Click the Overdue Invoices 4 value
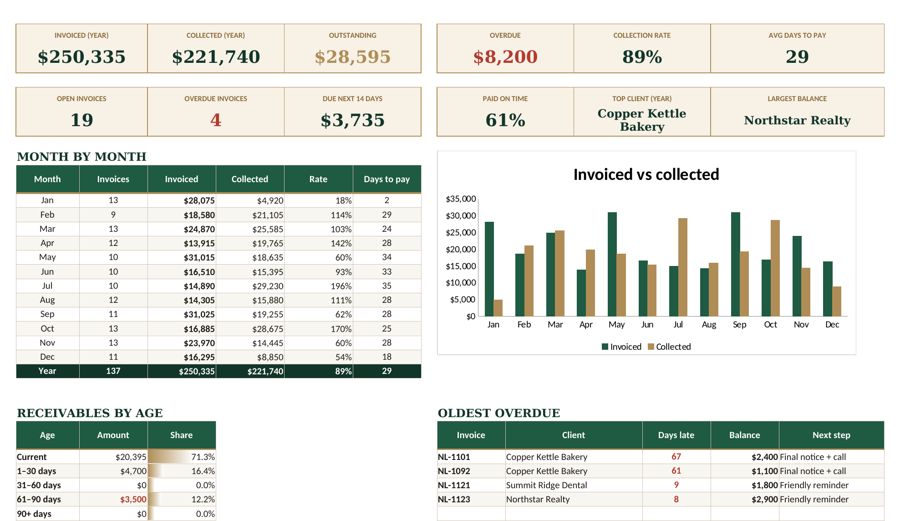Viewport: 900px width, 521px height. pos(216,120)
